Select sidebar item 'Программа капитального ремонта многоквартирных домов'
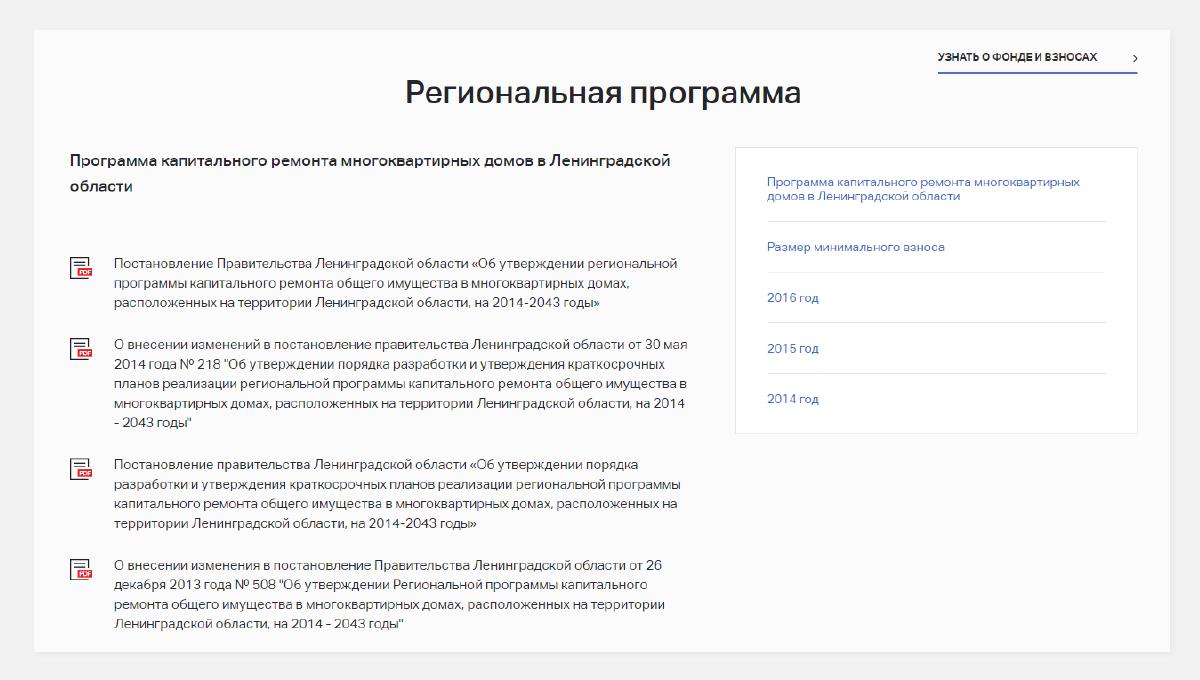 [x=923, y=189]
